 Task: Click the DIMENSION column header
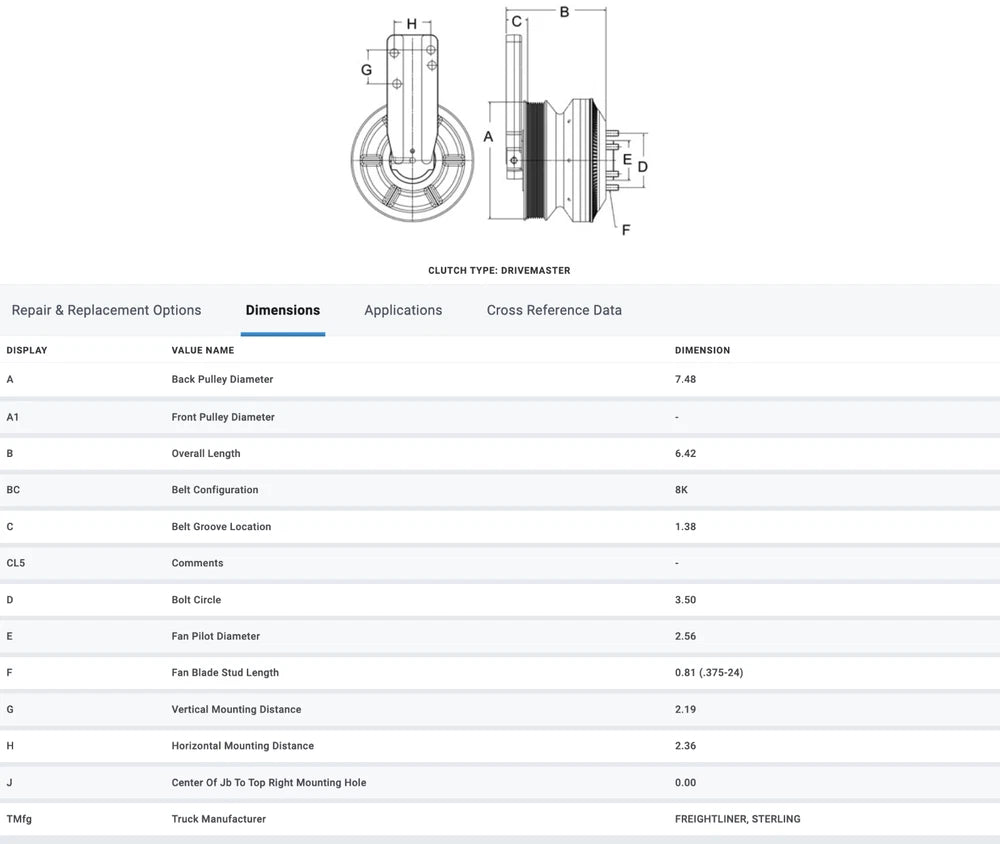click(x=702, y=351)
